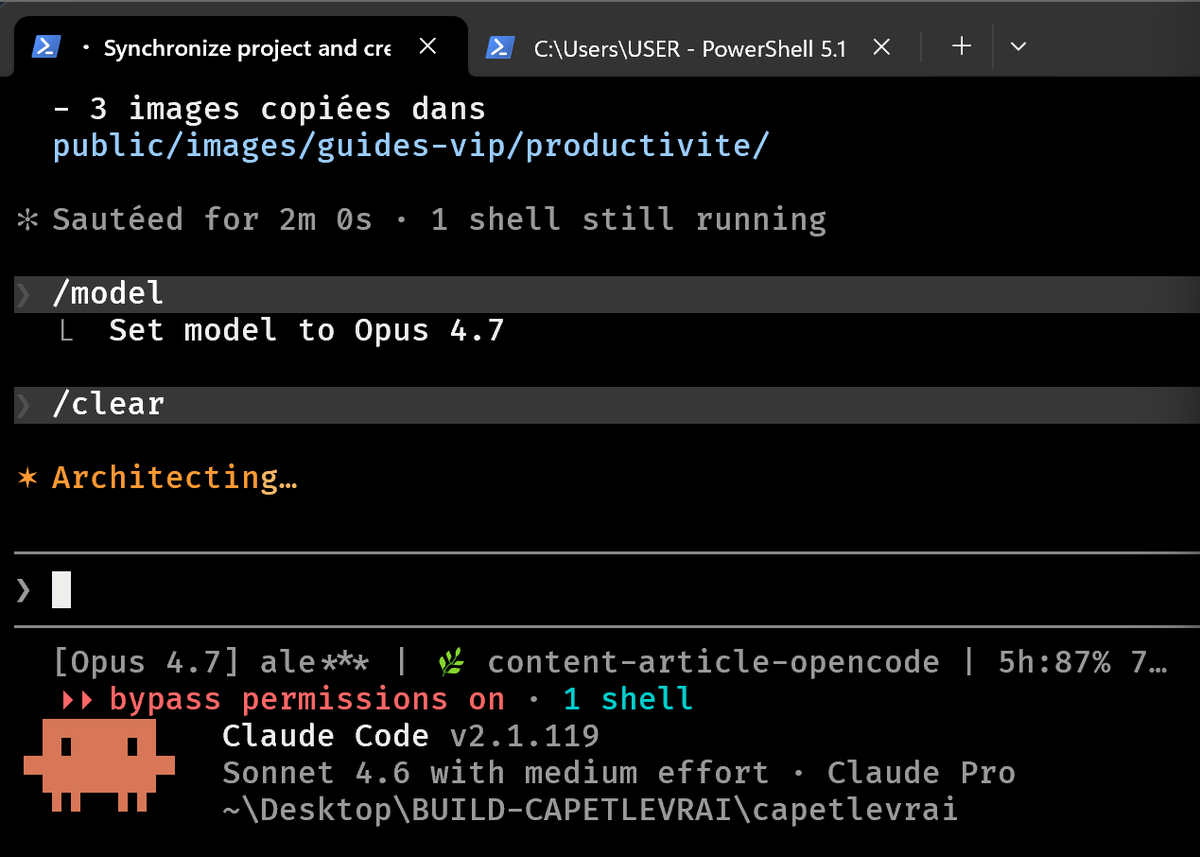Click 'Sautéed for 2m 0s' status line
Screen dimensions: 1200x857
tap(212, 220)
